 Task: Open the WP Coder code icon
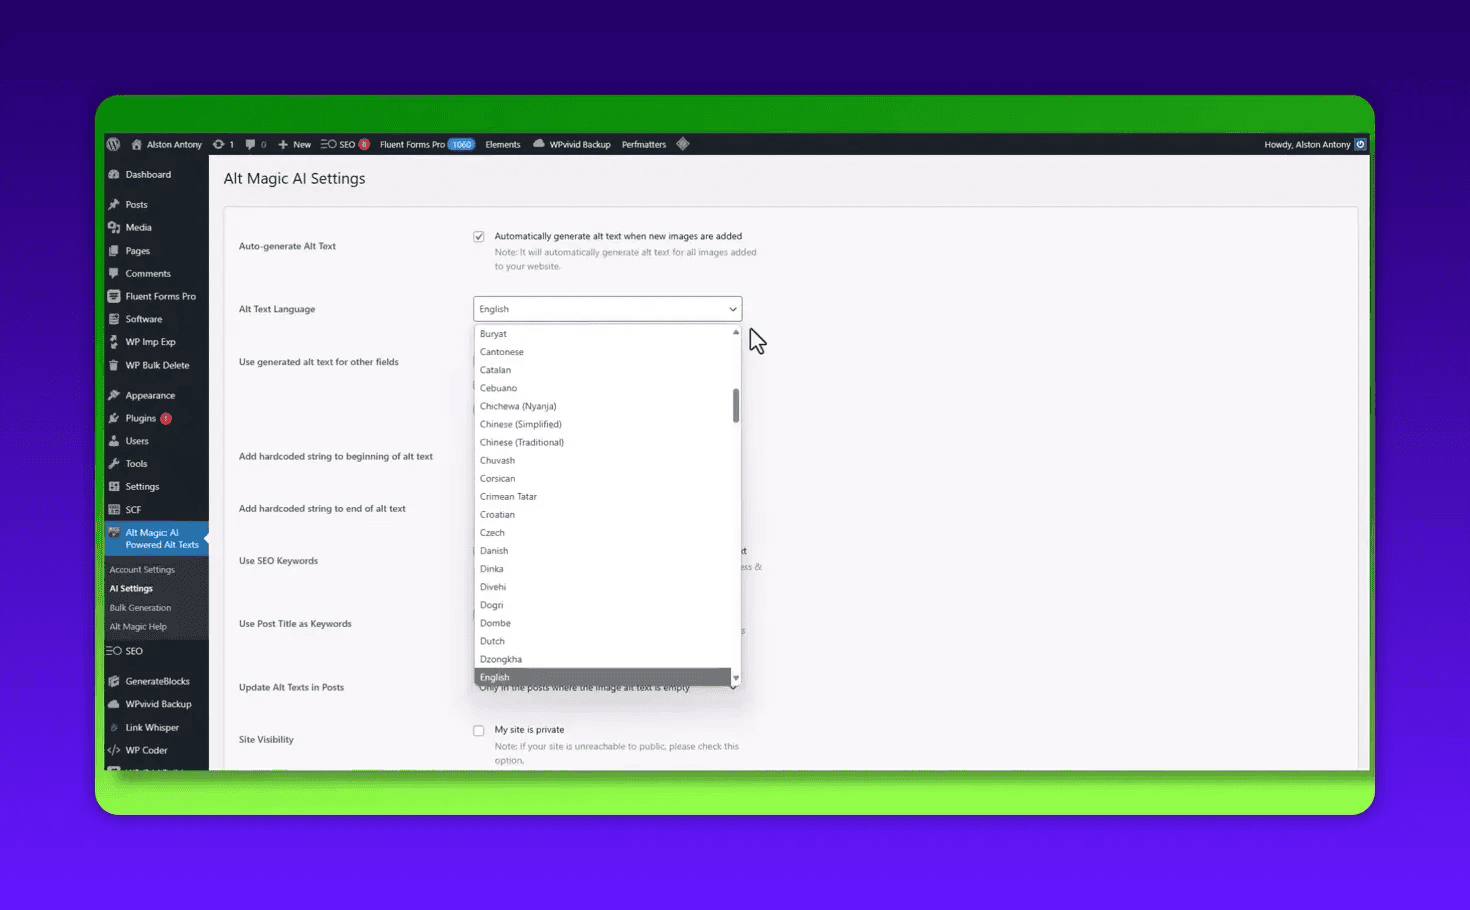coord(114,750)
